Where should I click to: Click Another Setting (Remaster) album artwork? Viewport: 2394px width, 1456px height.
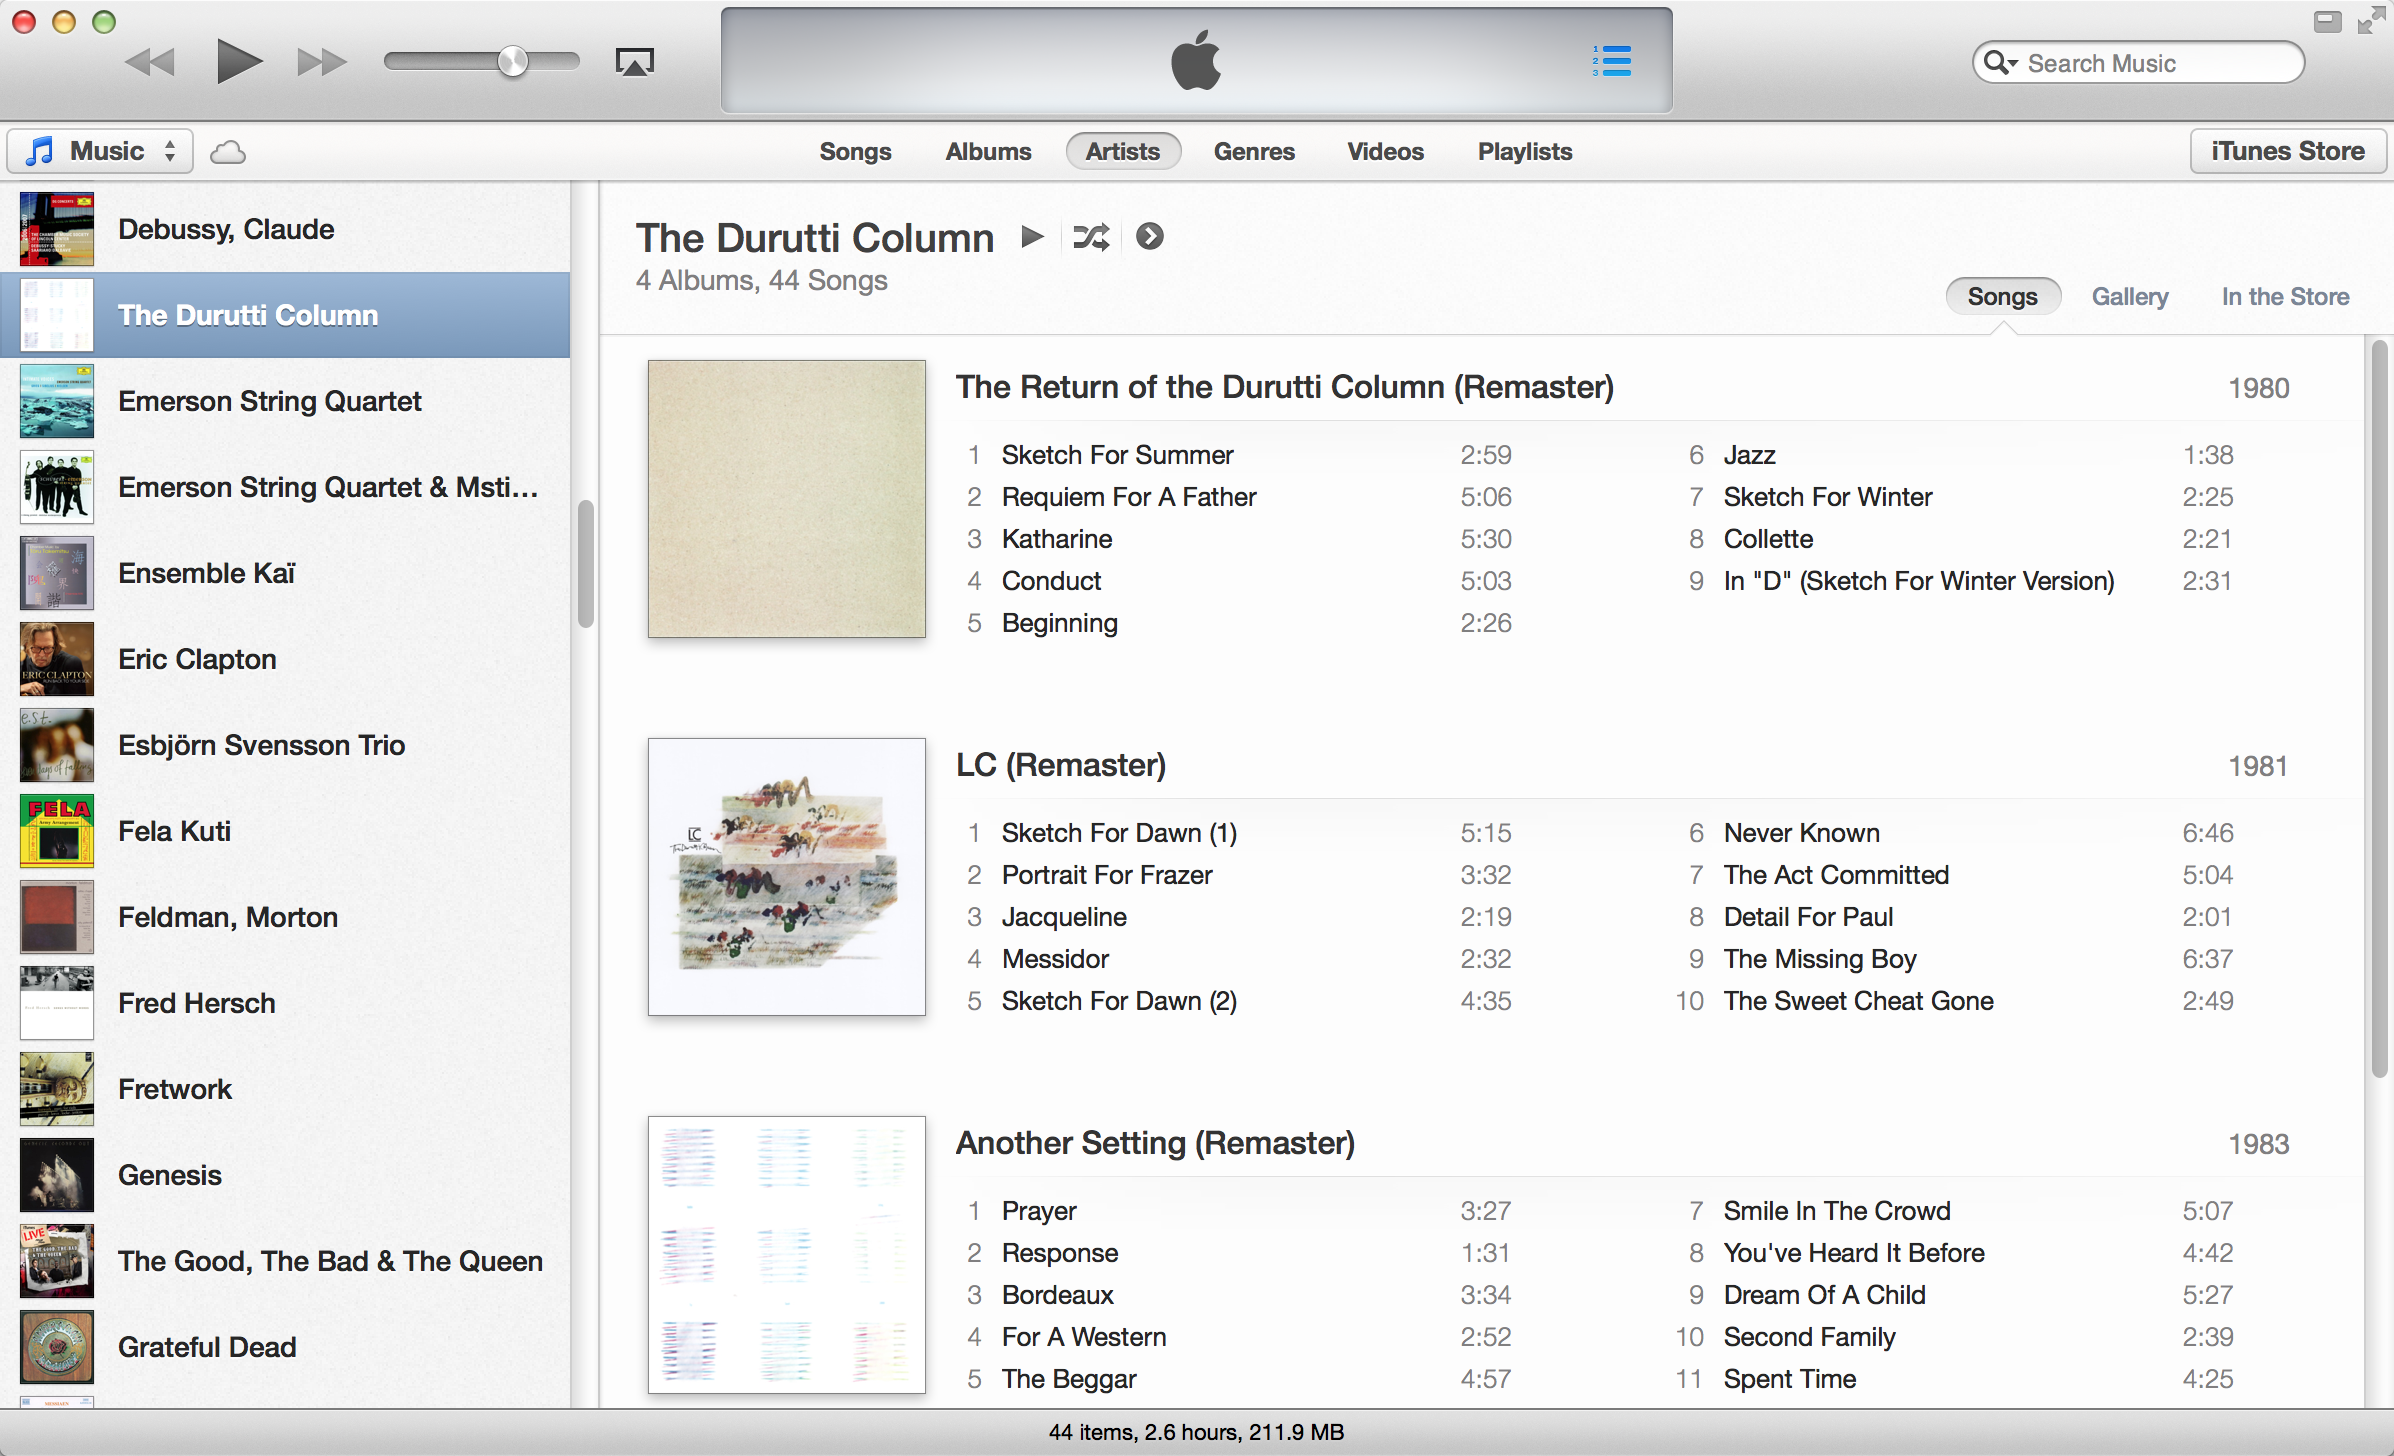pos(787,1255)
